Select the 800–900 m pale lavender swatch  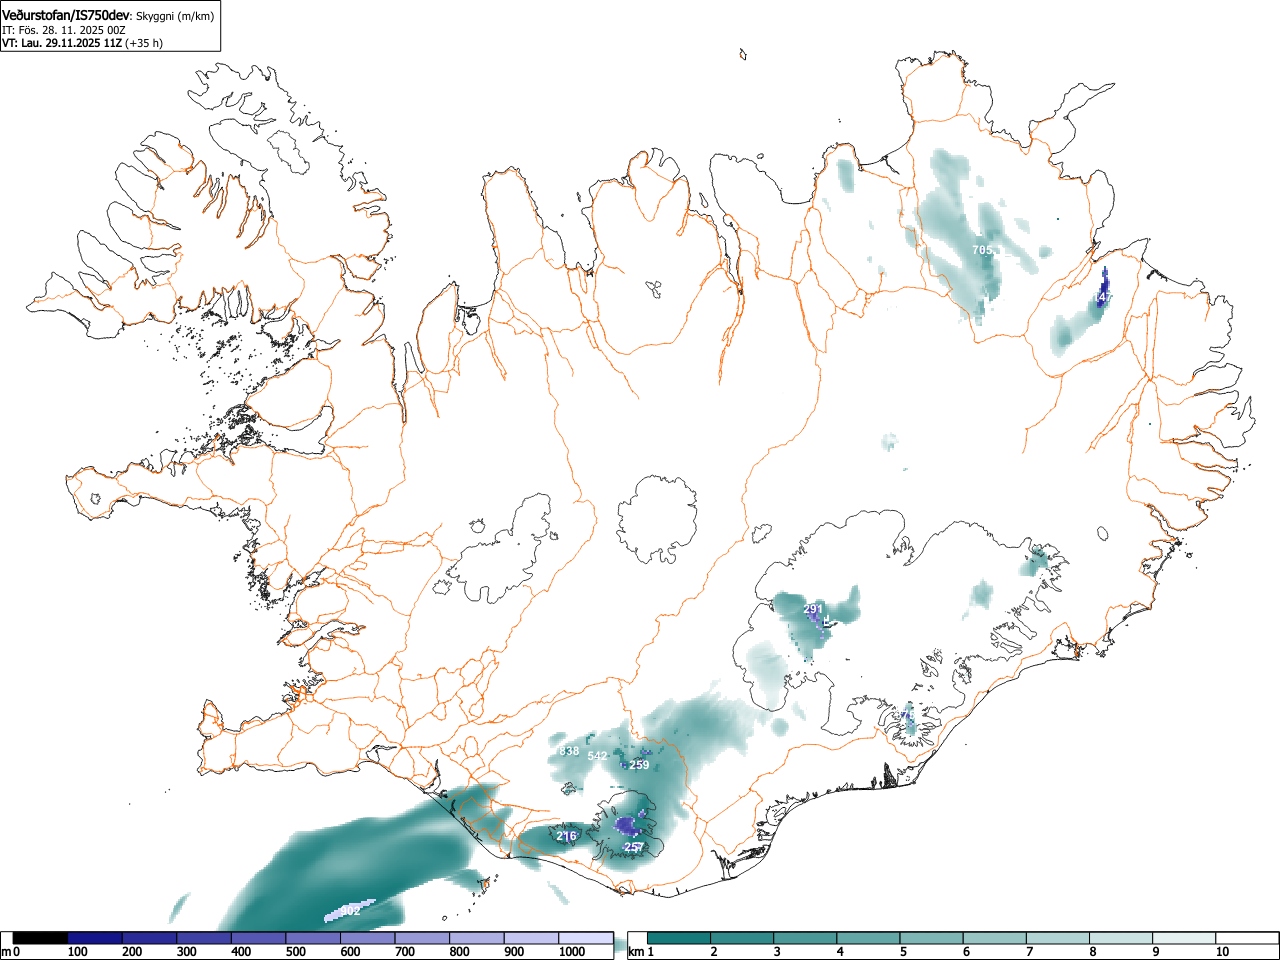(476, 938)
